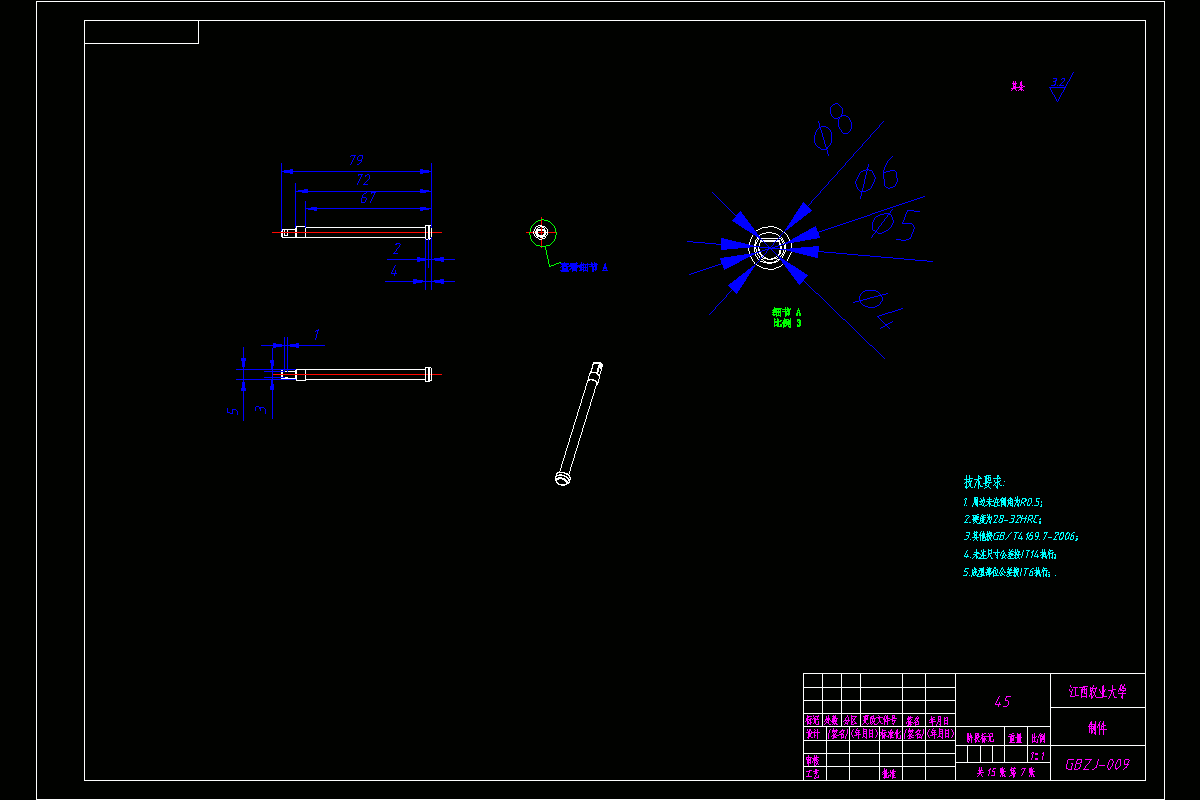Click the '阶段标记' title block header
This screenshot has width=1200, height=800.
click(980, 738)
